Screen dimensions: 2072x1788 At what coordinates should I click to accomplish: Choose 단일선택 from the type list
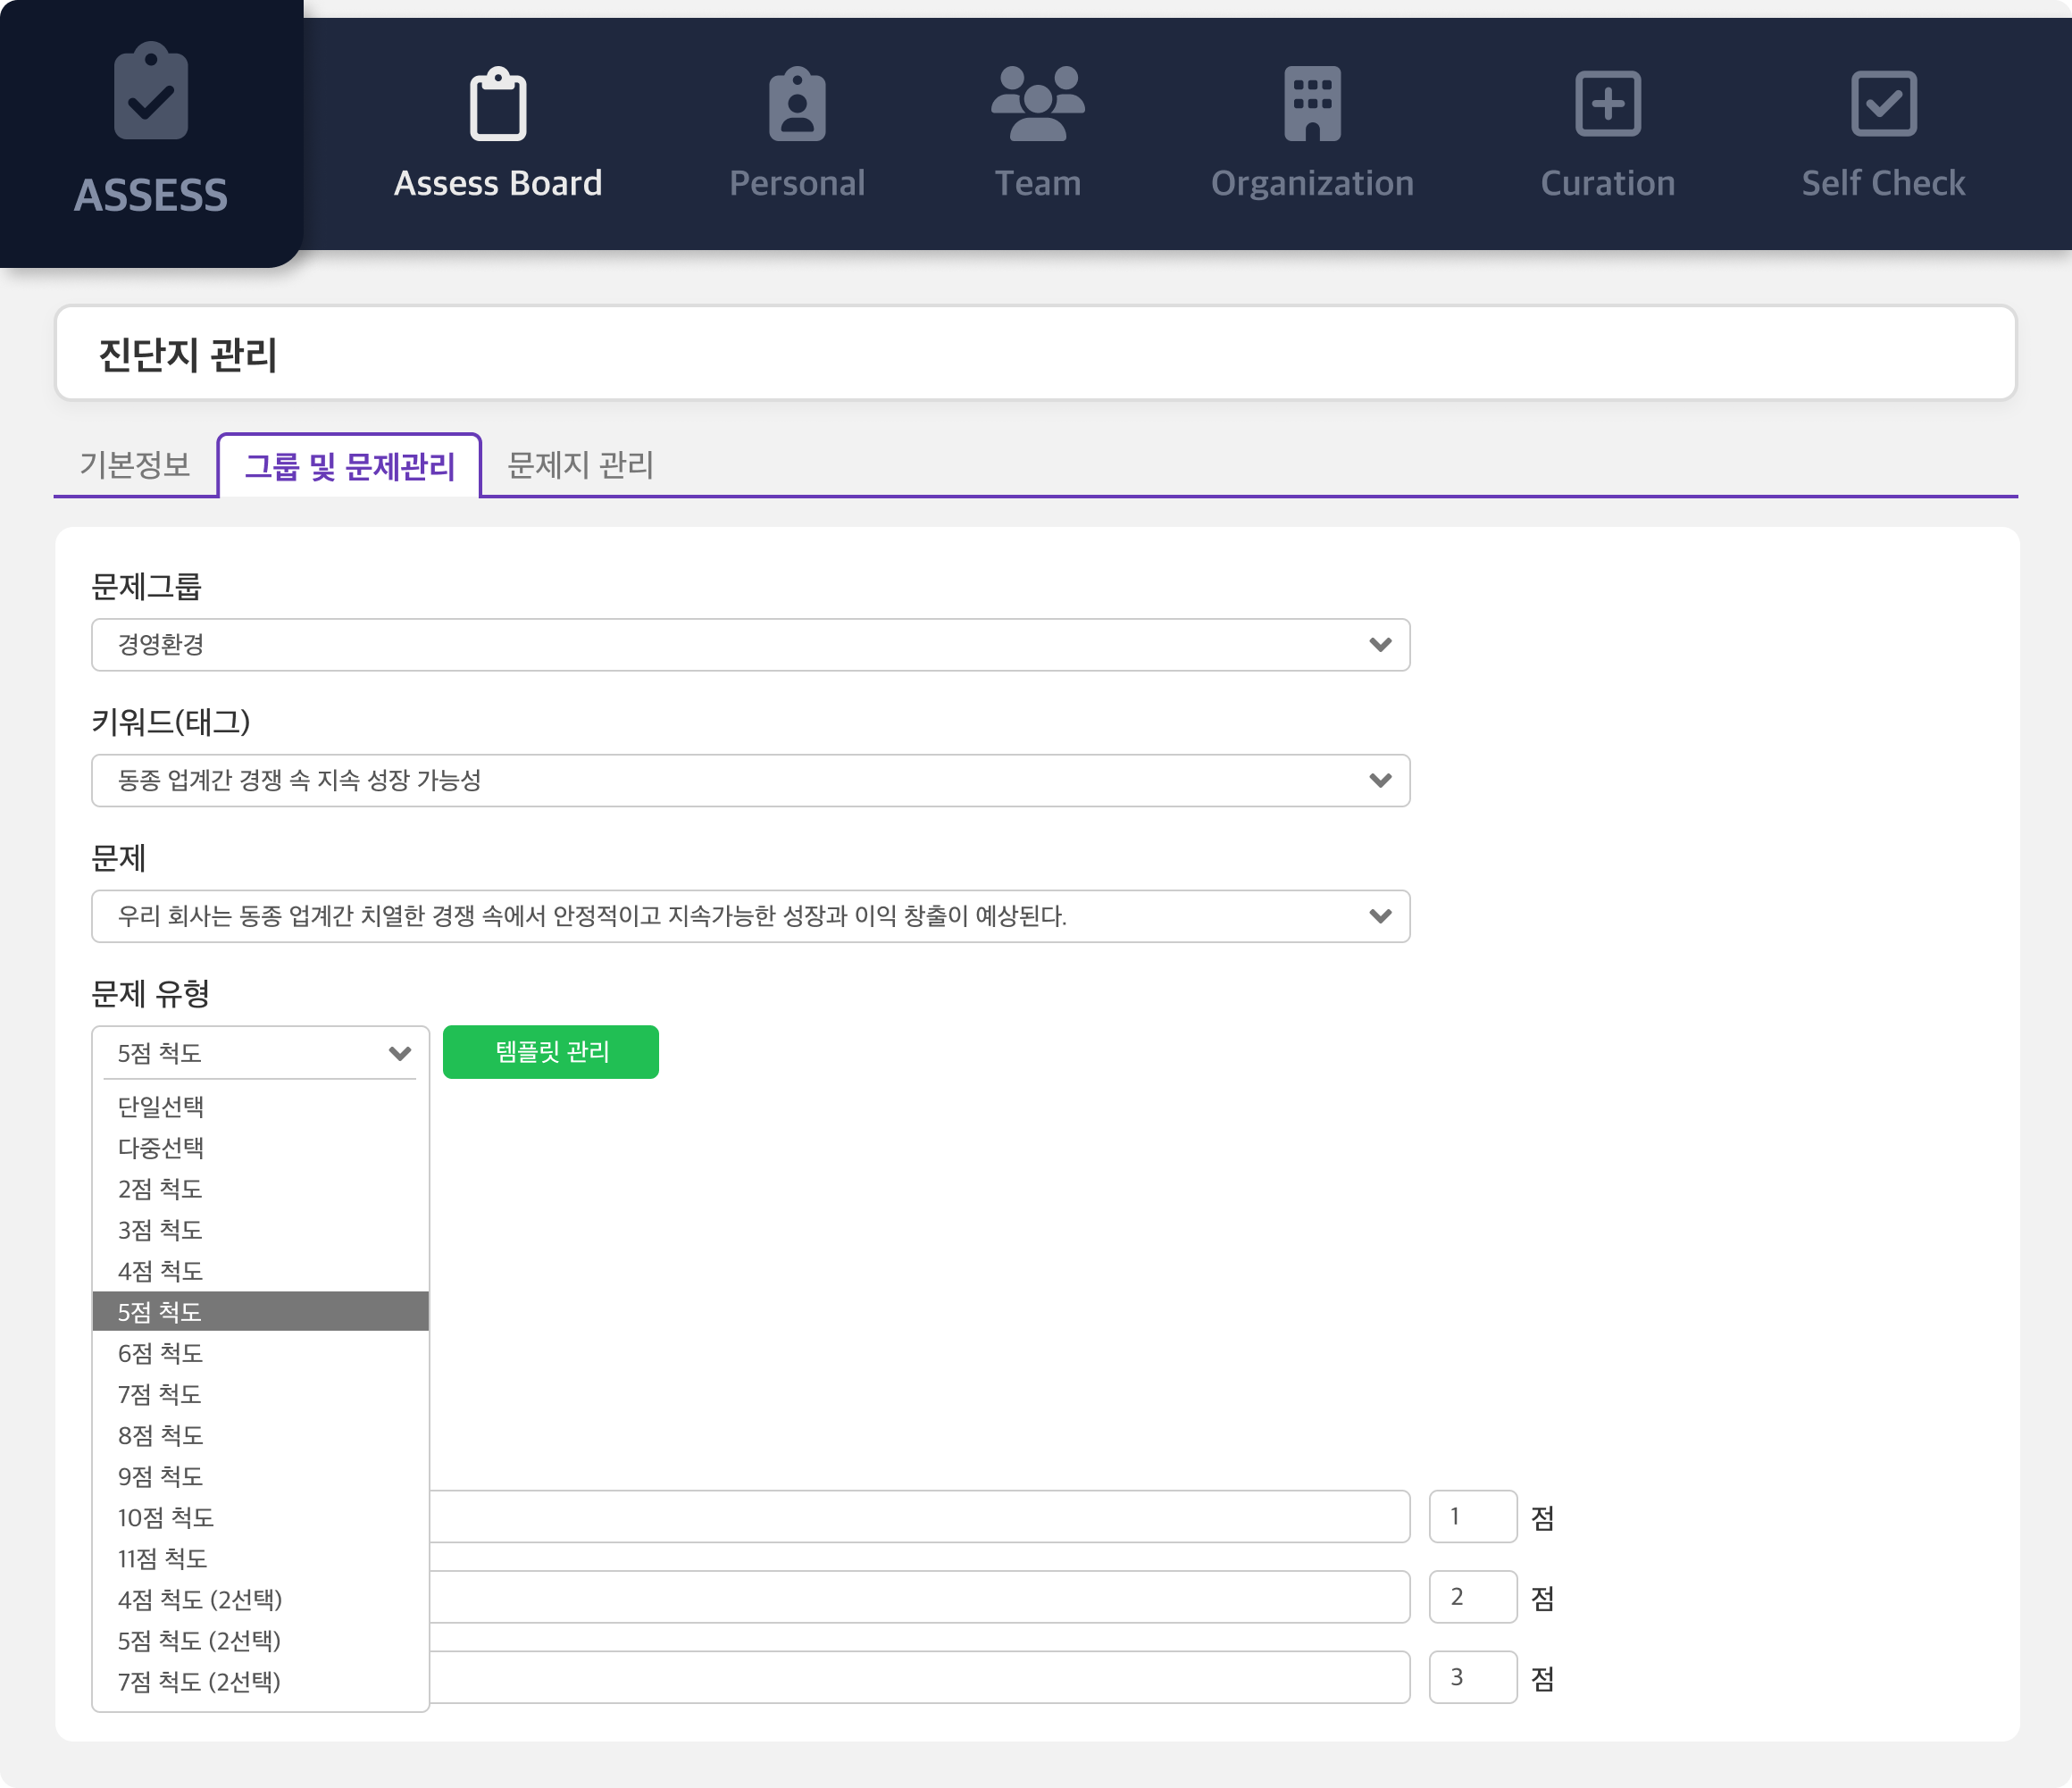pyautogui.click(x=161, y=1107)
